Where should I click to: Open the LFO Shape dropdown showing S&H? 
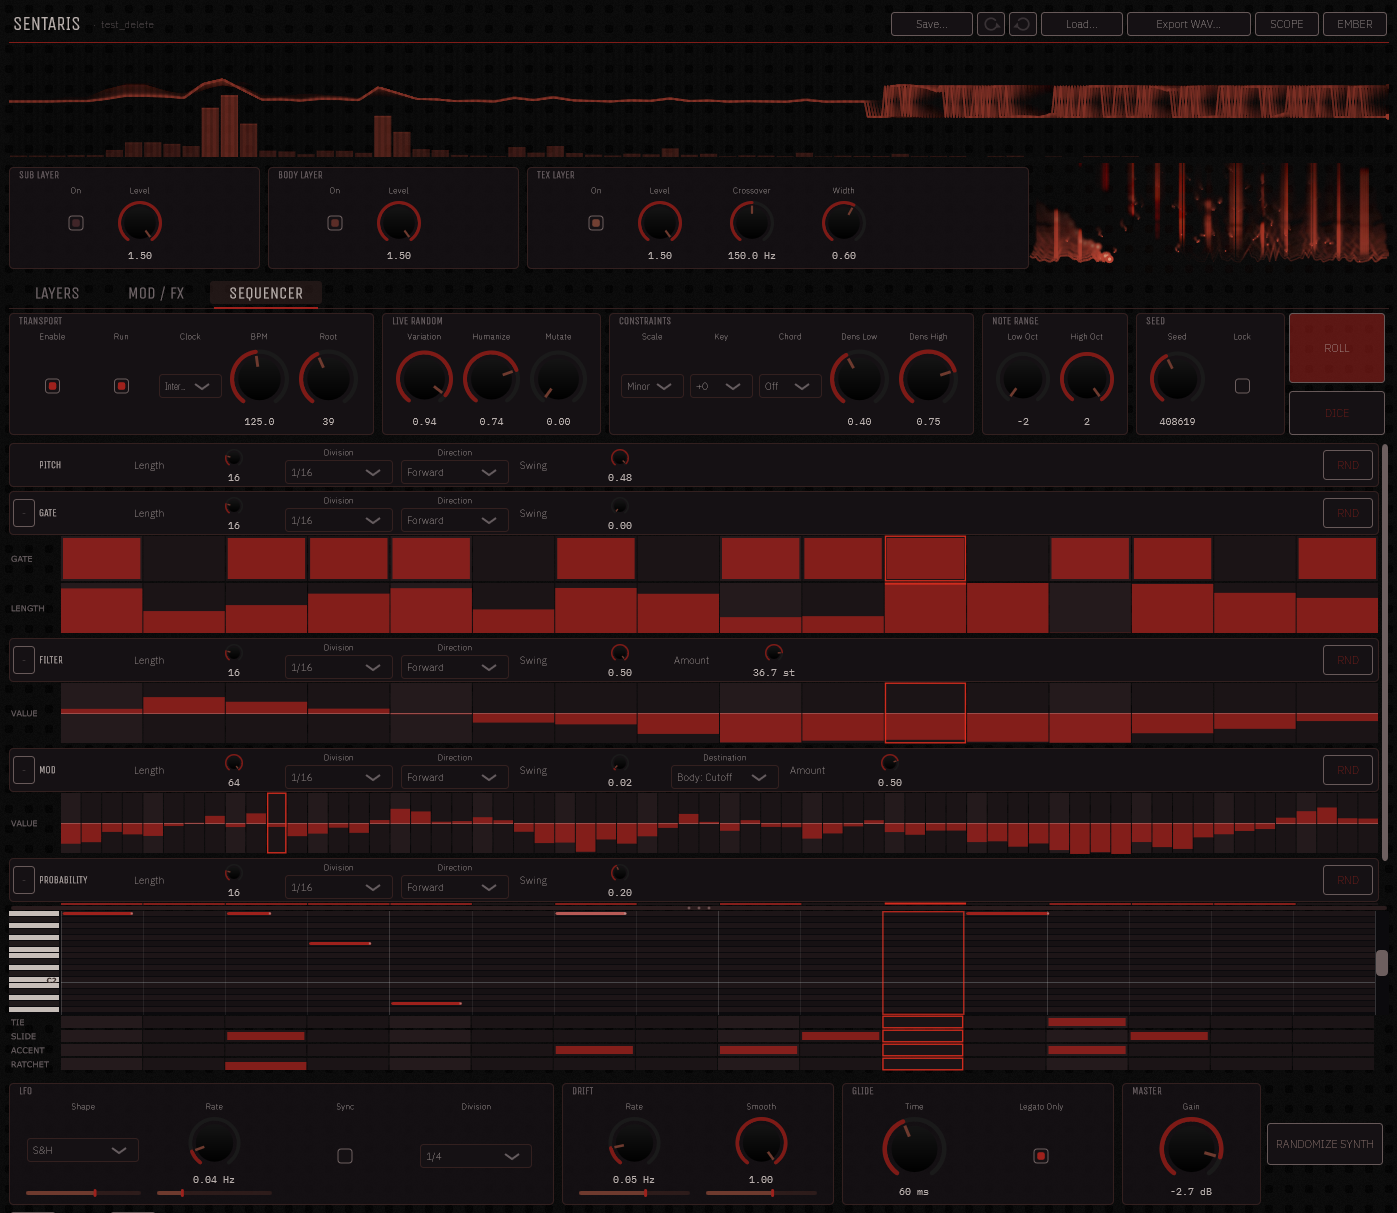pyautogui.click(x=83, y=1150)
